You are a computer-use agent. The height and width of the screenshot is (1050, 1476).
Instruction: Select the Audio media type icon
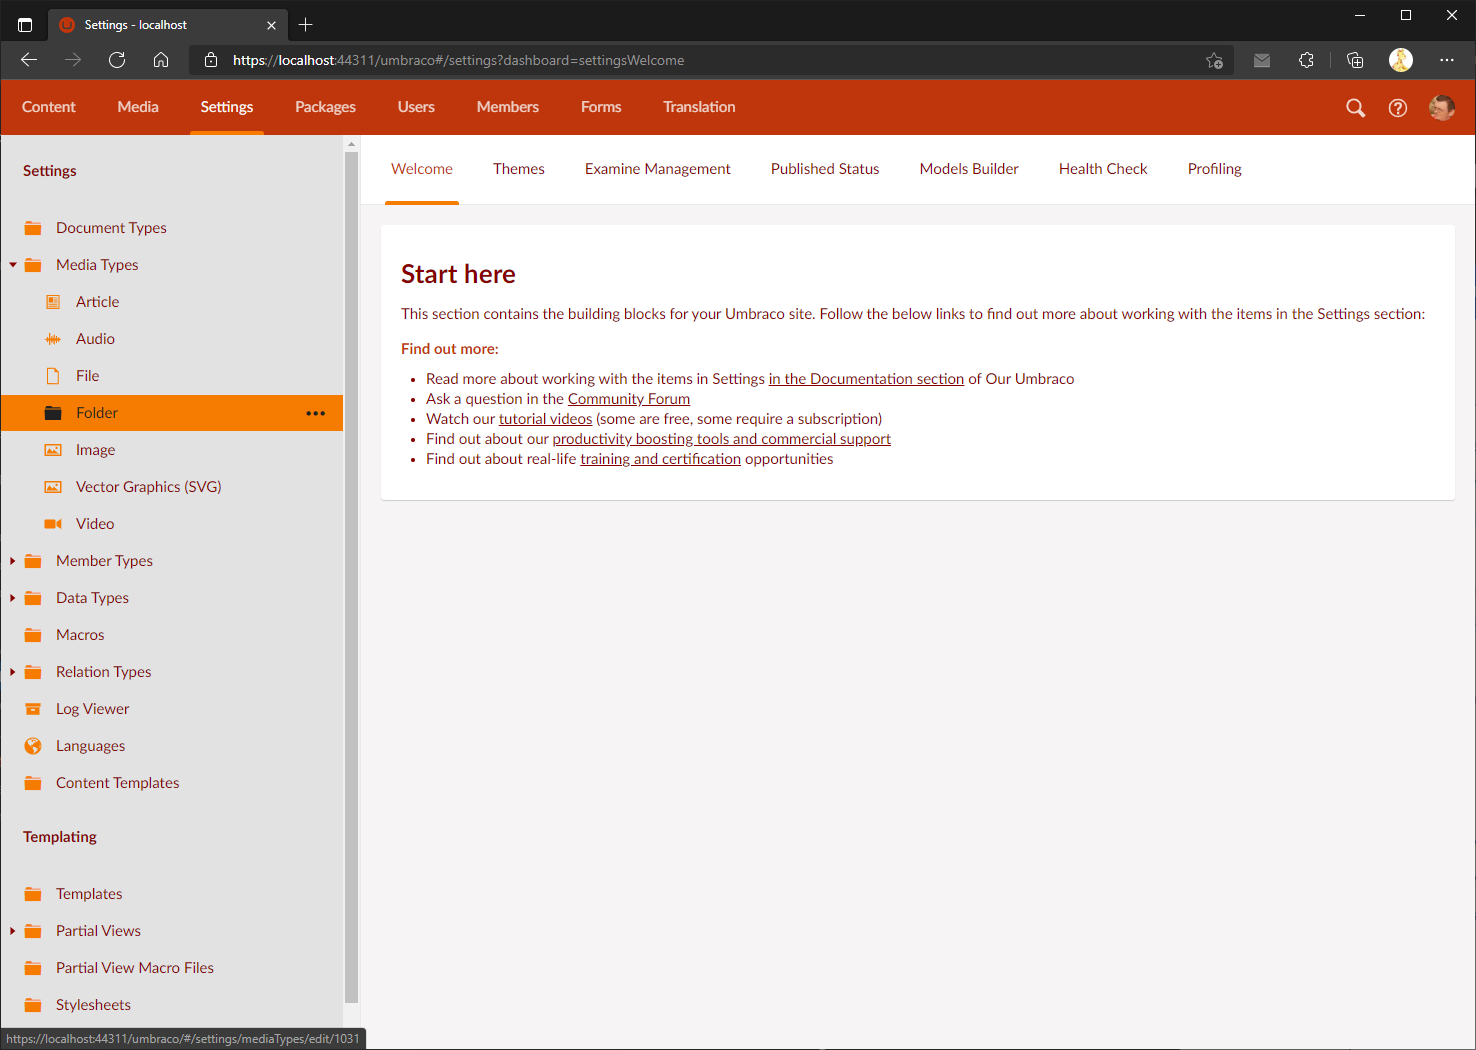tap(52, 338)
